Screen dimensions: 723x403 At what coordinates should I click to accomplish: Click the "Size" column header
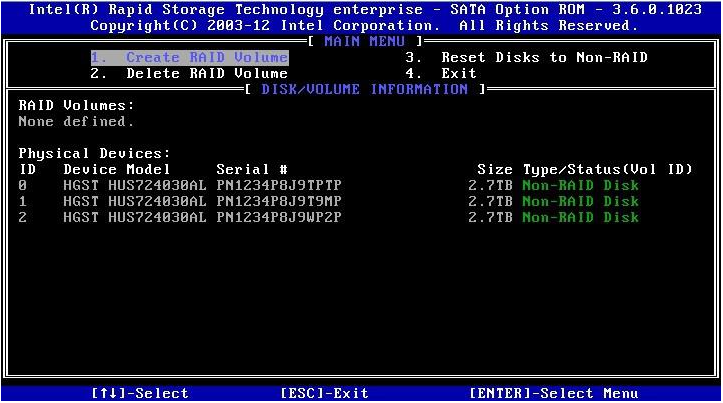coord(494,169)
